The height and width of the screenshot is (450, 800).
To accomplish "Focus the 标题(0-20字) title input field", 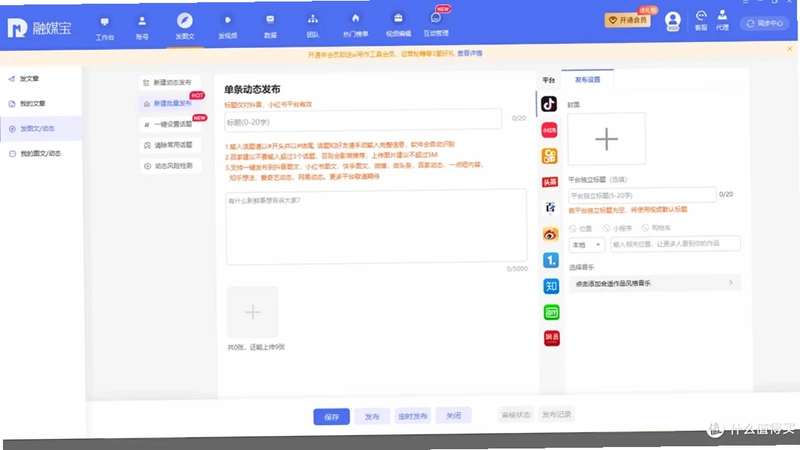I will [x=363, y=121].
